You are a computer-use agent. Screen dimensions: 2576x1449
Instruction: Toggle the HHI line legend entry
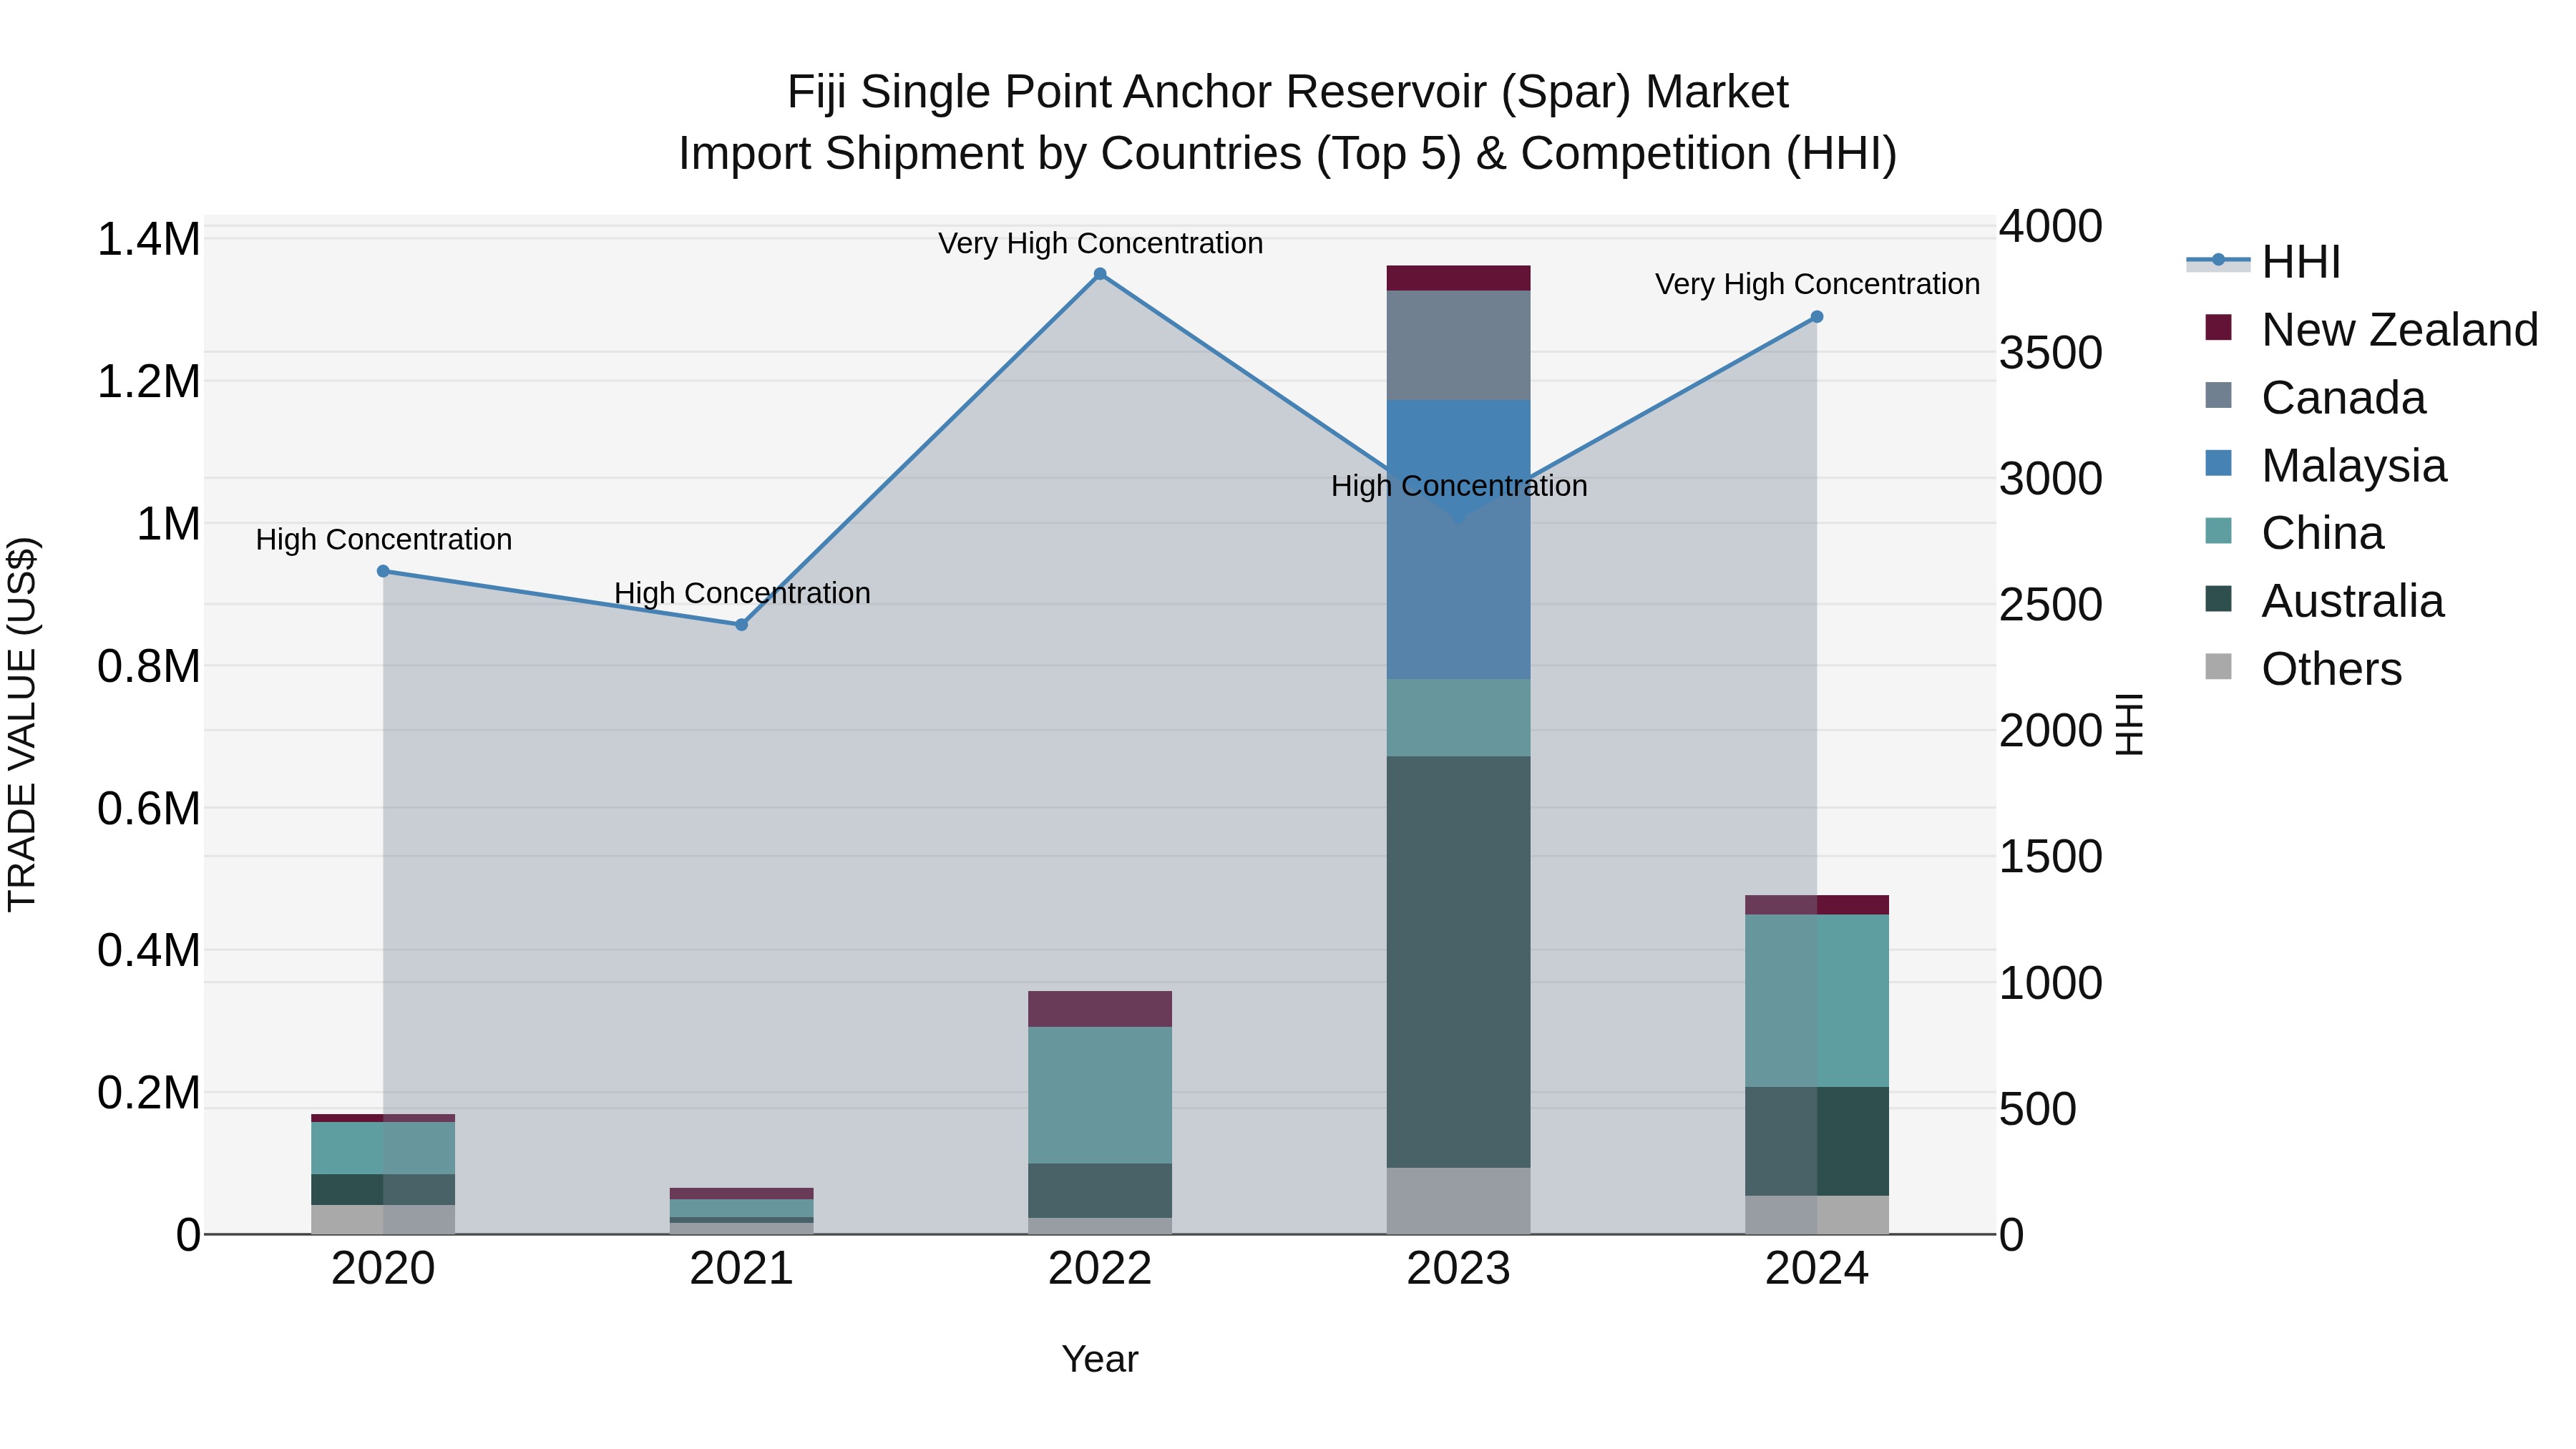point(2264,262)
